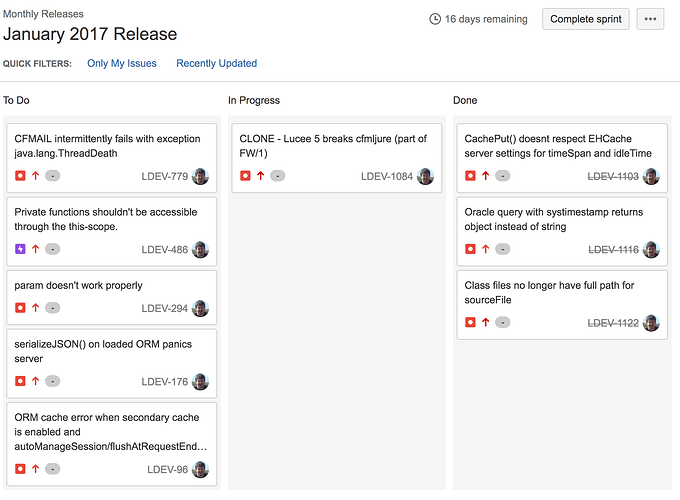The width and height of the screenshot is (680, 500).
Task: Open the LDEV-779 issue key link
Action: [x=164, y=176]
